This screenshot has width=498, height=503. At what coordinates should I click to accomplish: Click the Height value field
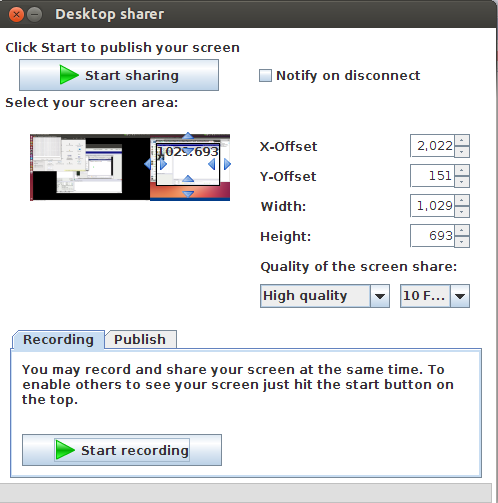(432, 236)
